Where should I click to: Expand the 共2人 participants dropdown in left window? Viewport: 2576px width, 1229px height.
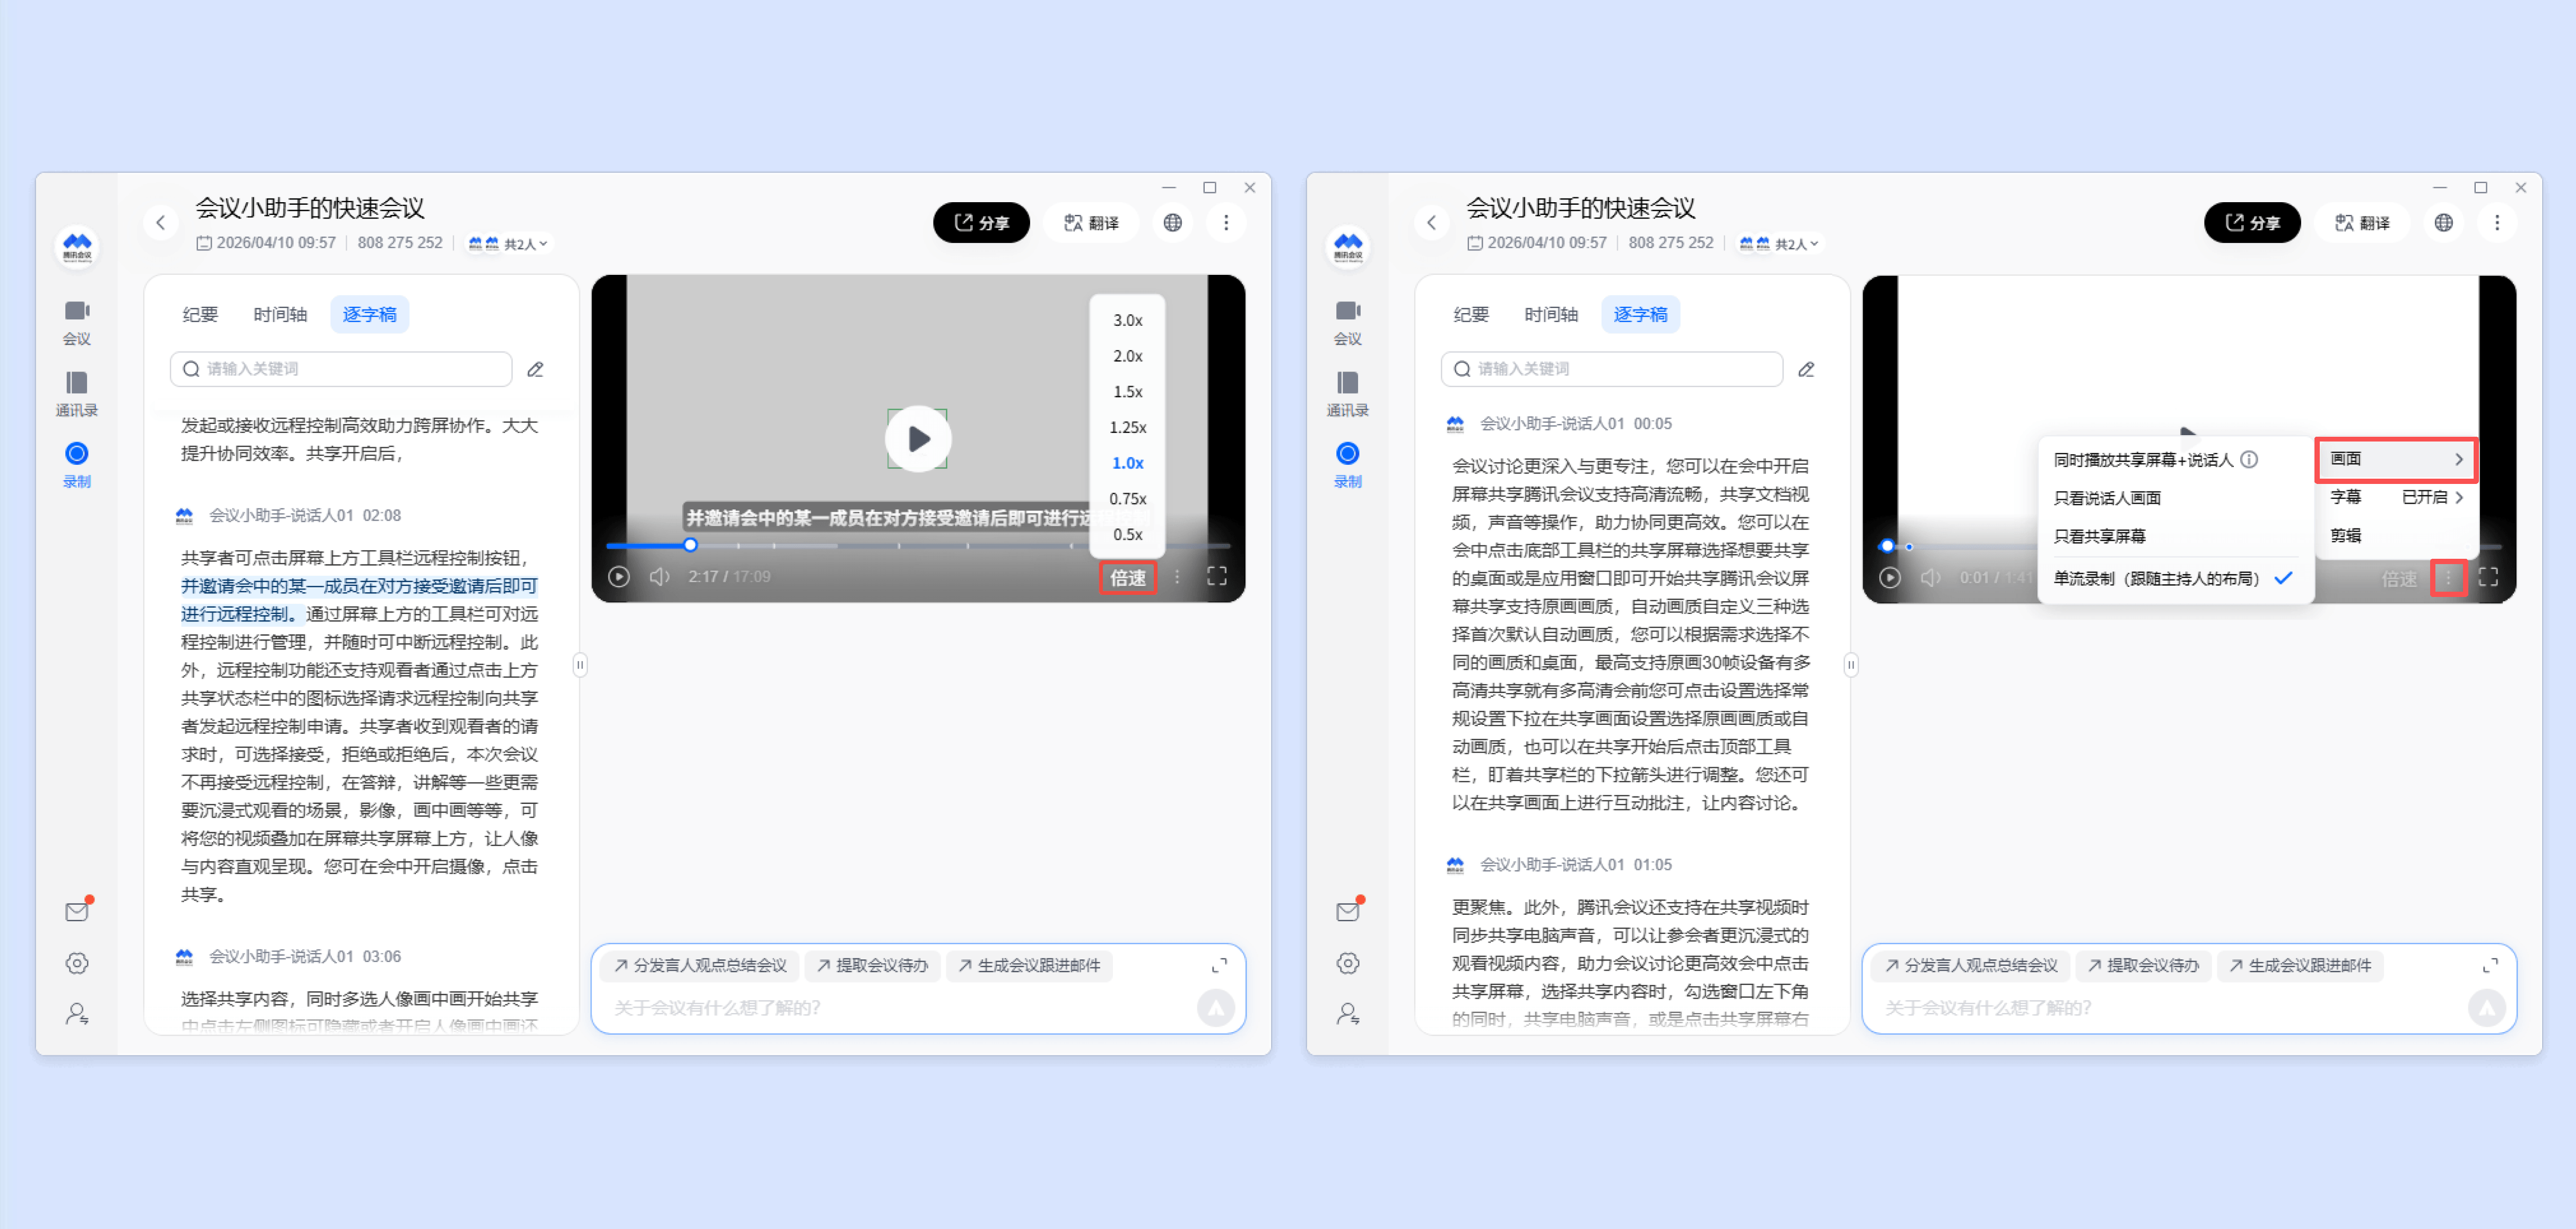(525, 244)
